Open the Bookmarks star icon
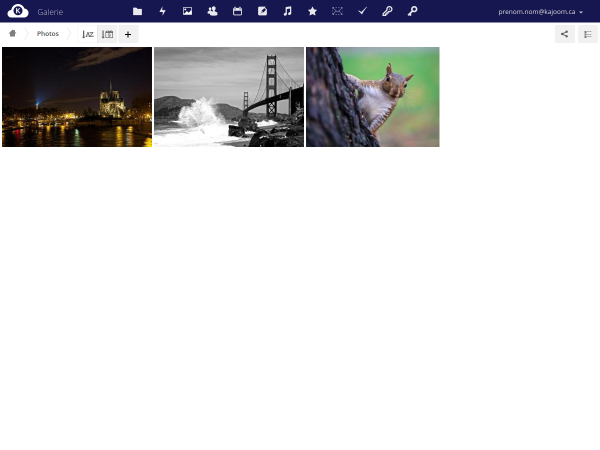 (x=312, y=11)
